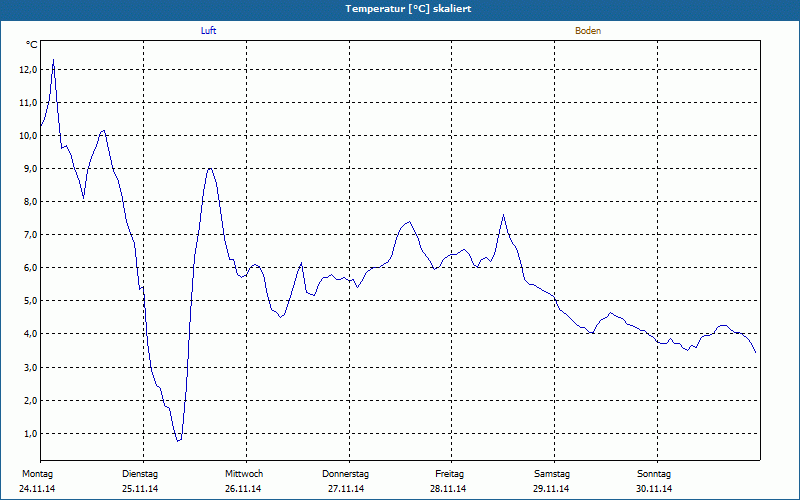The height and width of the screenshot is (500, 800).
Task: Select the '°C' unit label
Action: click(32, 45)
